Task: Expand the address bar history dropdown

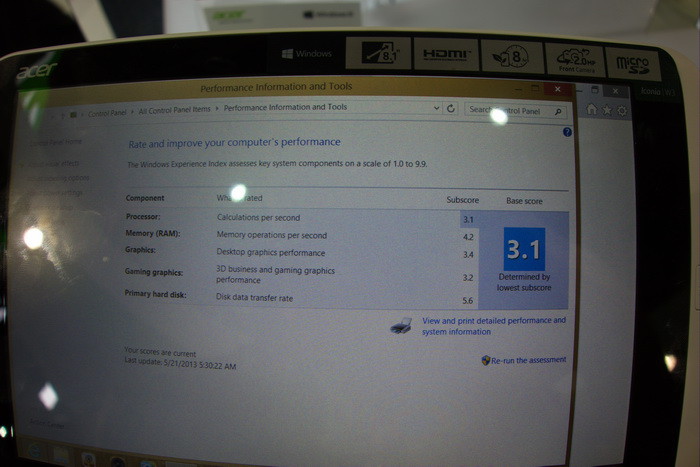Action: coord(437,108)
